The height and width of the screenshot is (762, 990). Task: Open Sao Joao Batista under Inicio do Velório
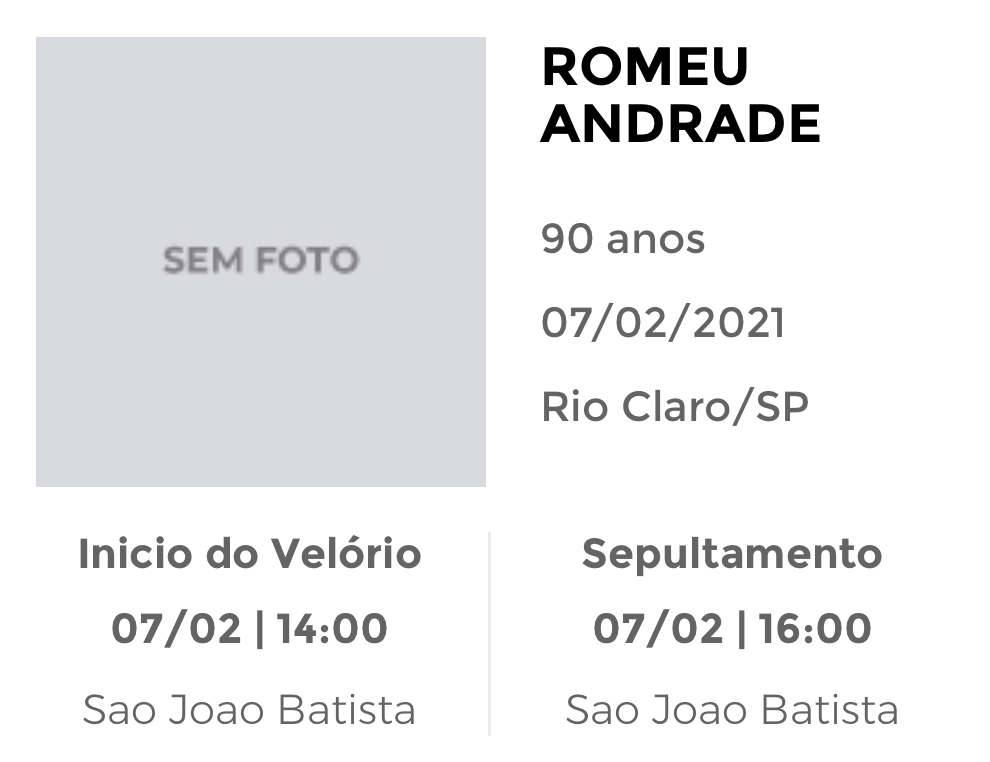click(x=249, y=710)
